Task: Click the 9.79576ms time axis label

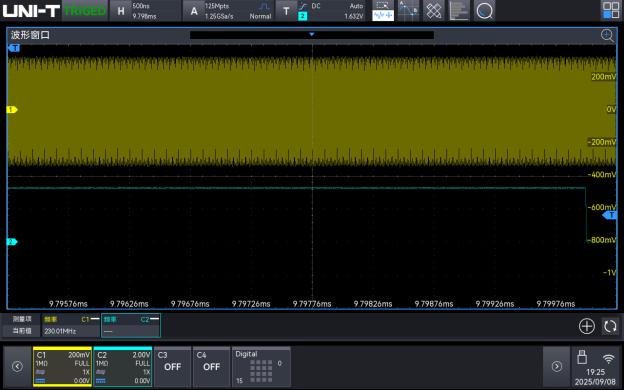Action: point(68,304)
